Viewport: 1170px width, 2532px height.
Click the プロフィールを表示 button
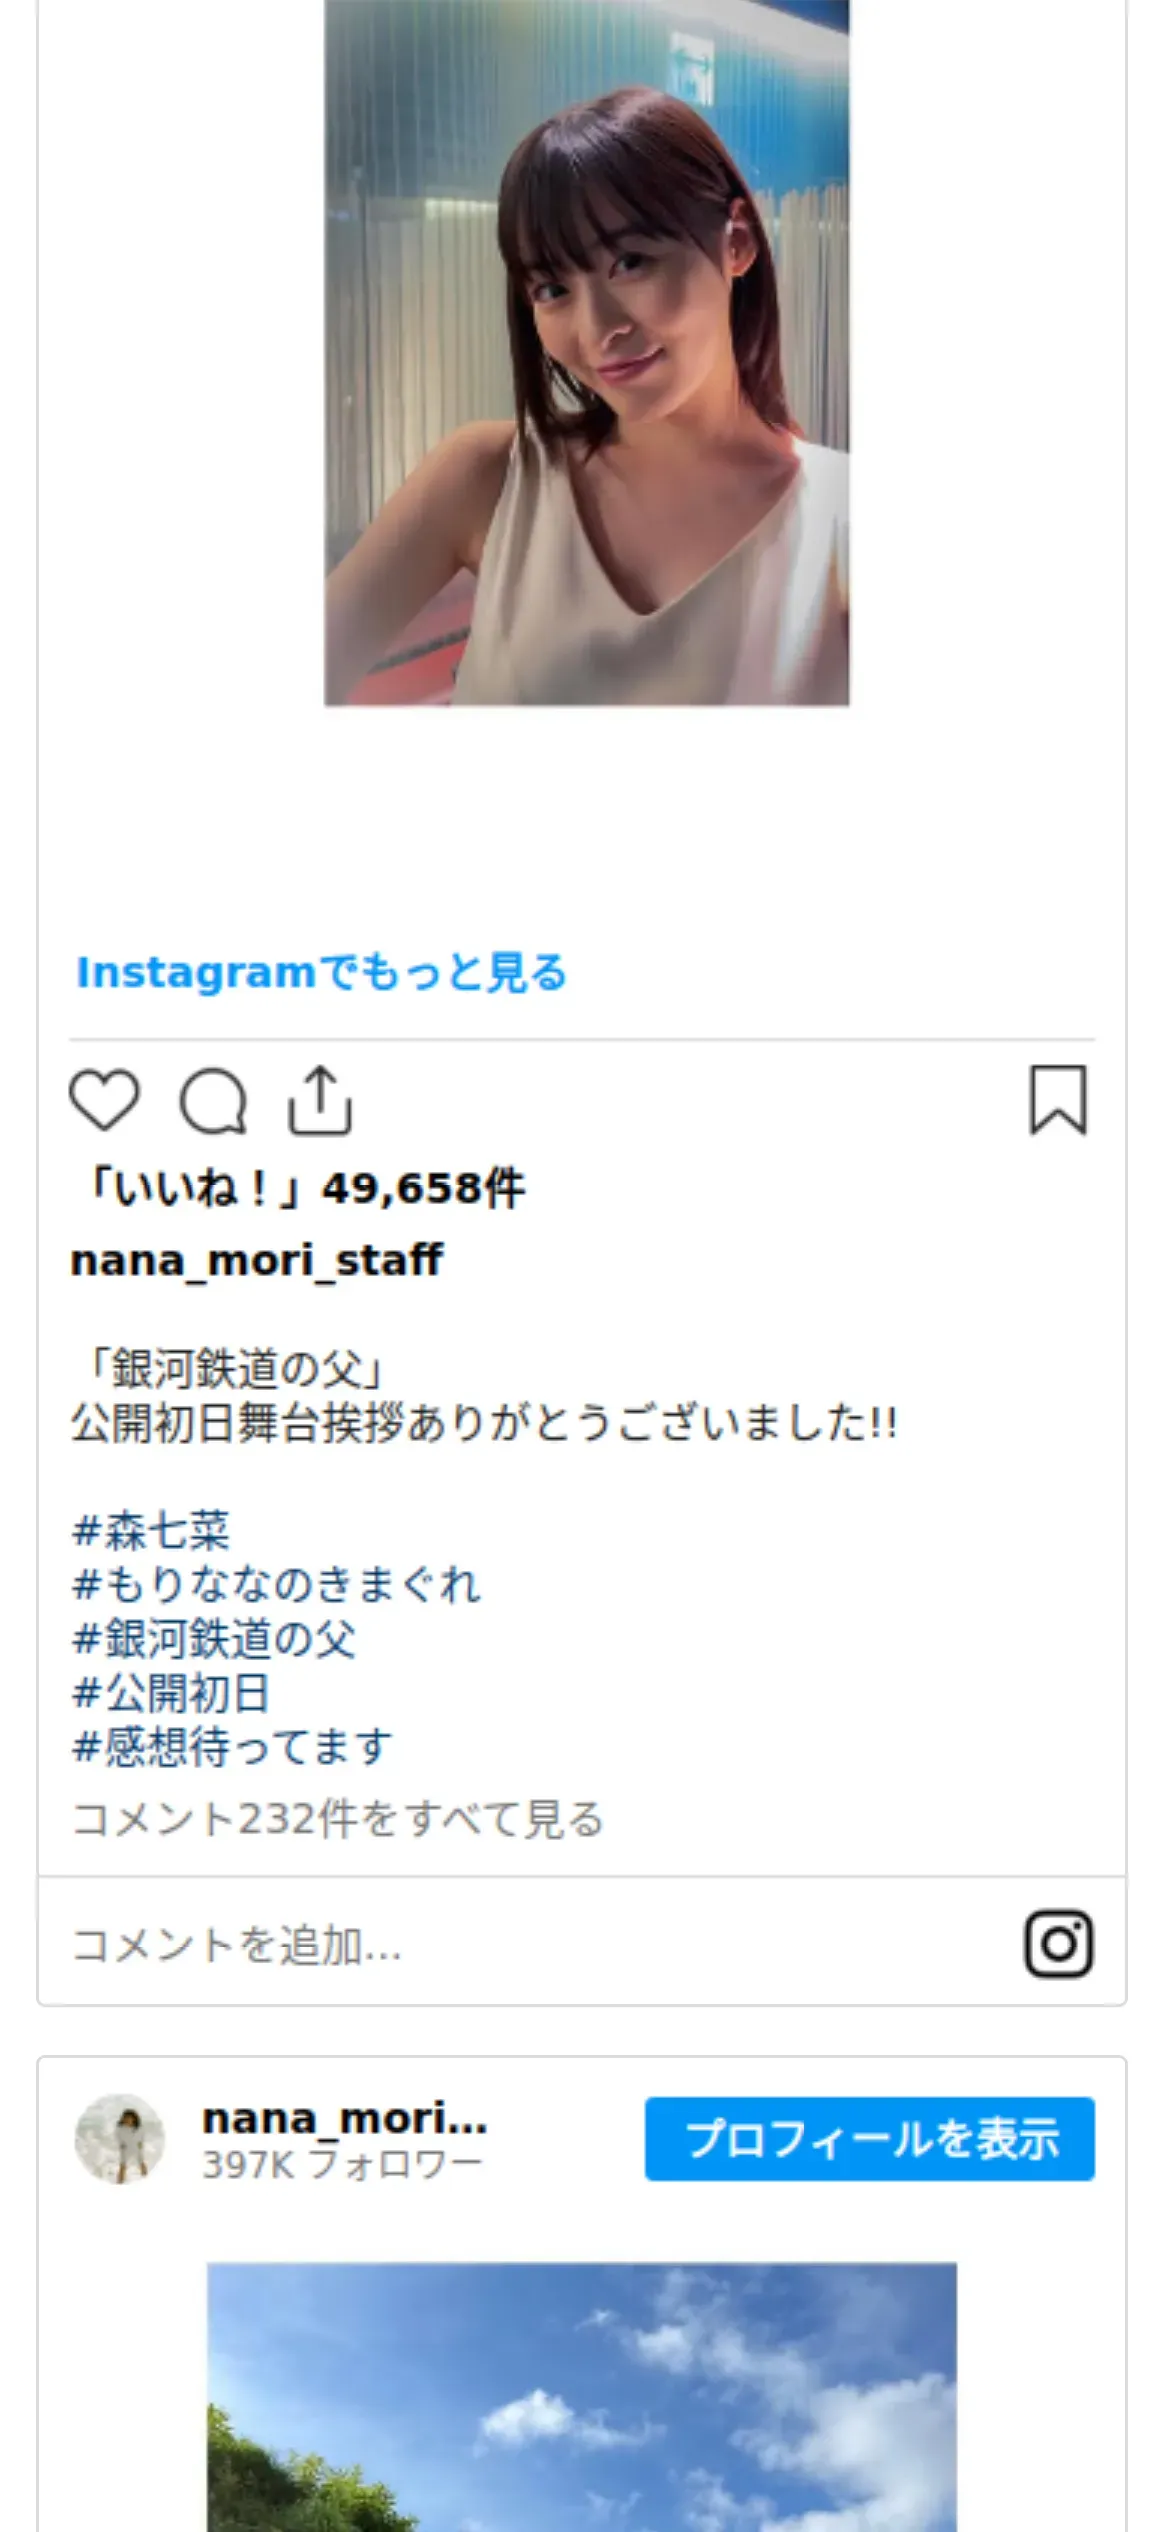tap(870, 2139)
